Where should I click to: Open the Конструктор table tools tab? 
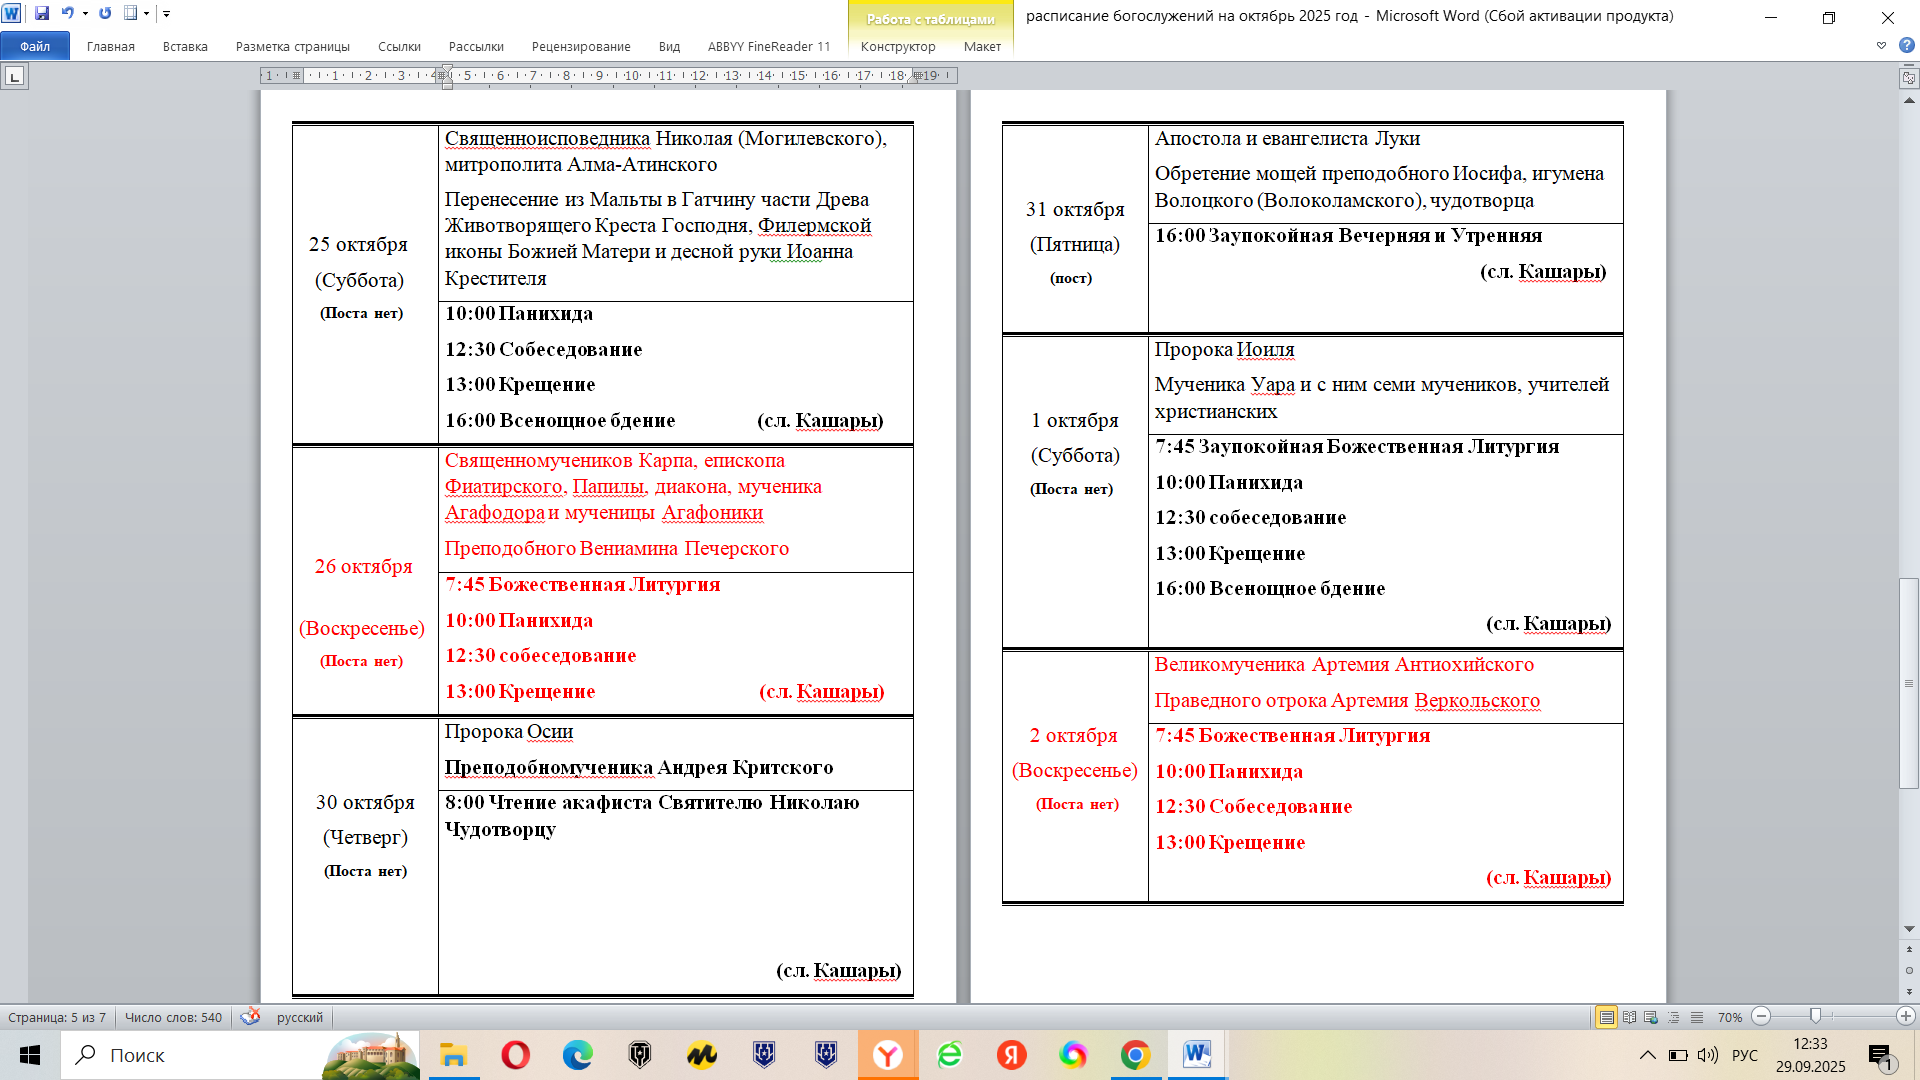[x=897, y=47]
